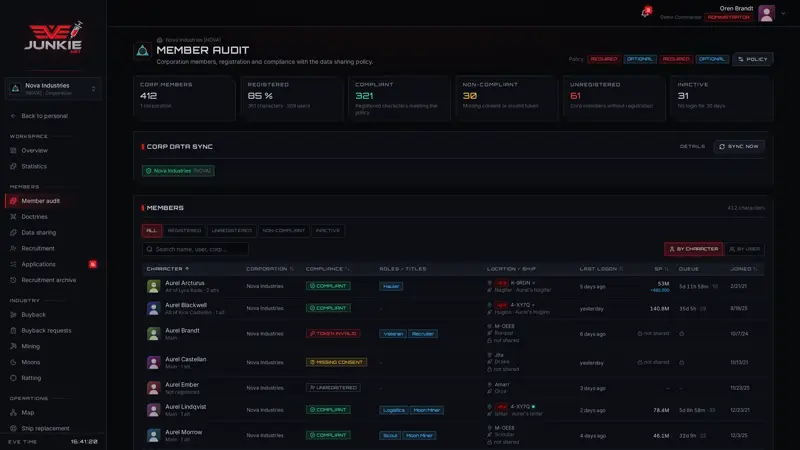
Task: Sort by Character column header
Action: (168, 269)
